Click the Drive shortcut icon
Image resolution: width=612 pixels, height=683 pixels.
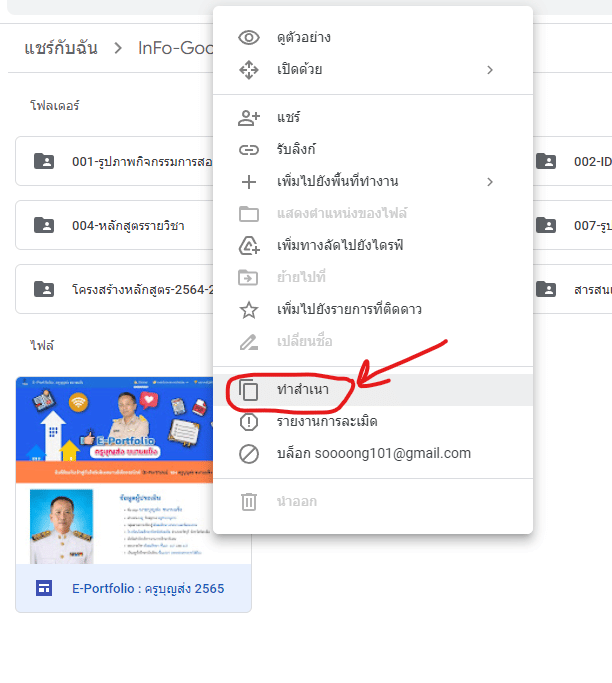(x=249, y=246)
